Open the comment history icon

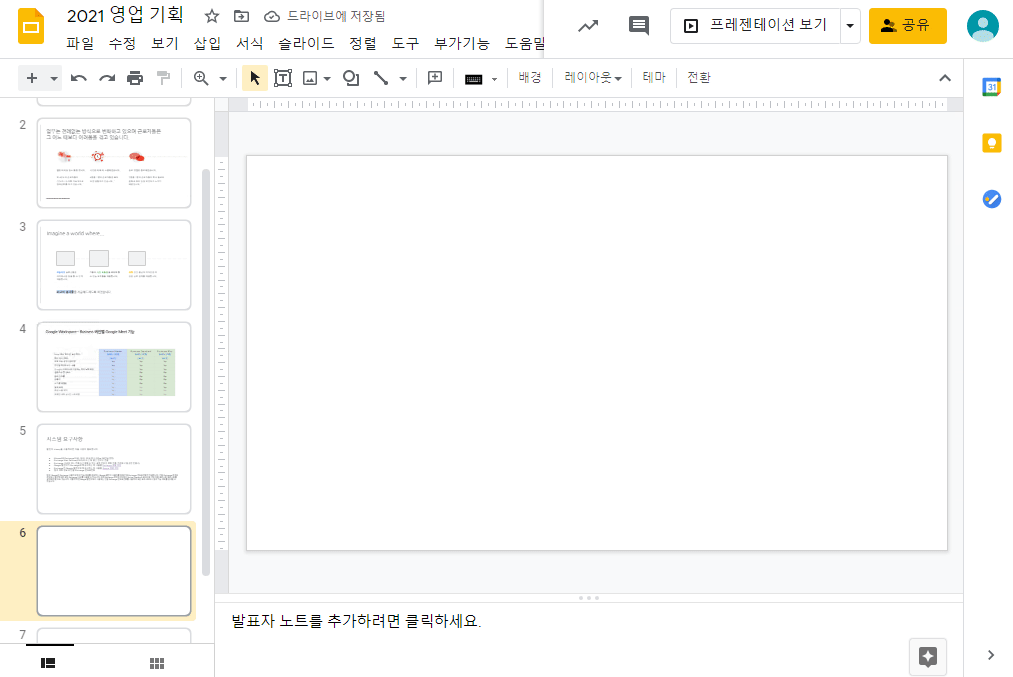639,26
